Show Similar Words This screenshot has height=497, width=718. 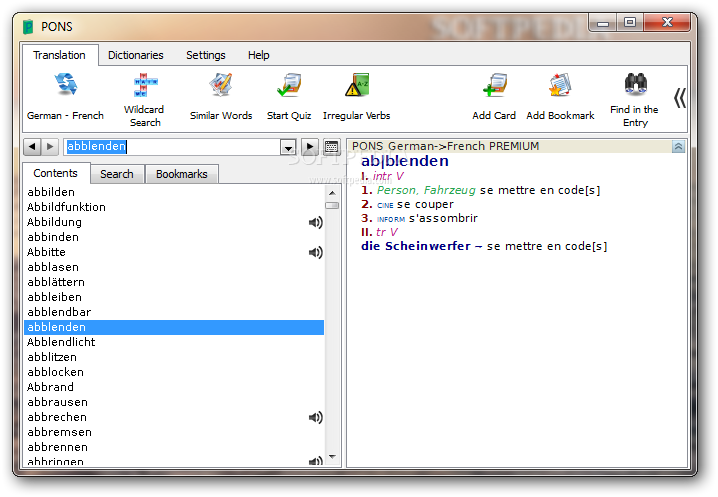click(x=221, y=97)
